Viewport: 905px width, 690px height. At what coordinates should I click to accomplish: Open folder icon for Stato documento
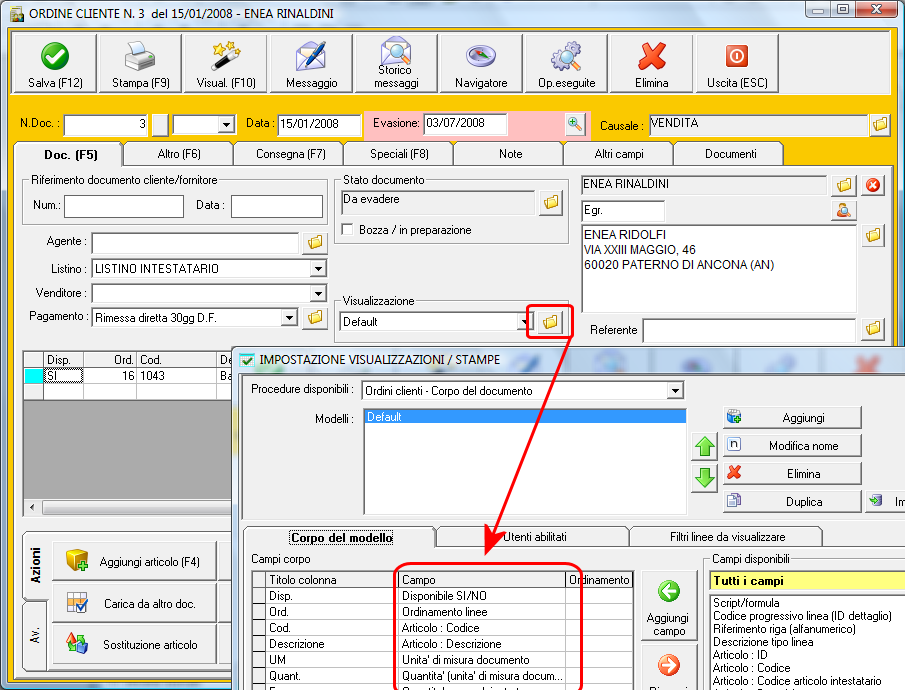coord(551,202)
